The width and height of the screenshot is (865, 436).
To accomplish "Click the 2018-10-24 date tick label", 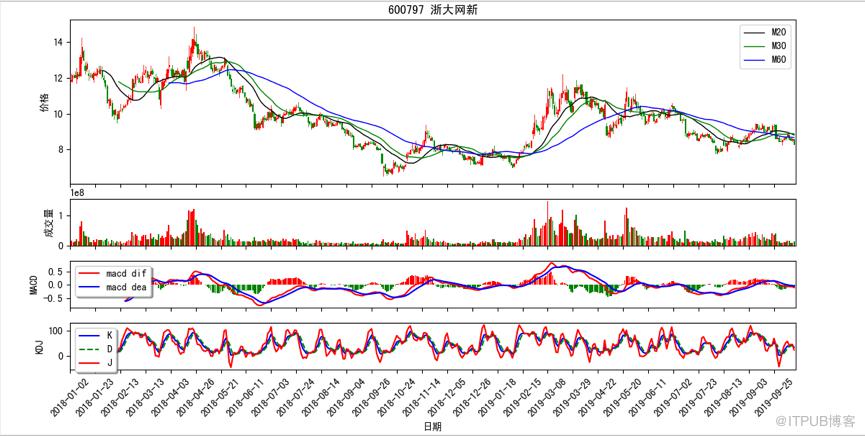I will point(386,395).
